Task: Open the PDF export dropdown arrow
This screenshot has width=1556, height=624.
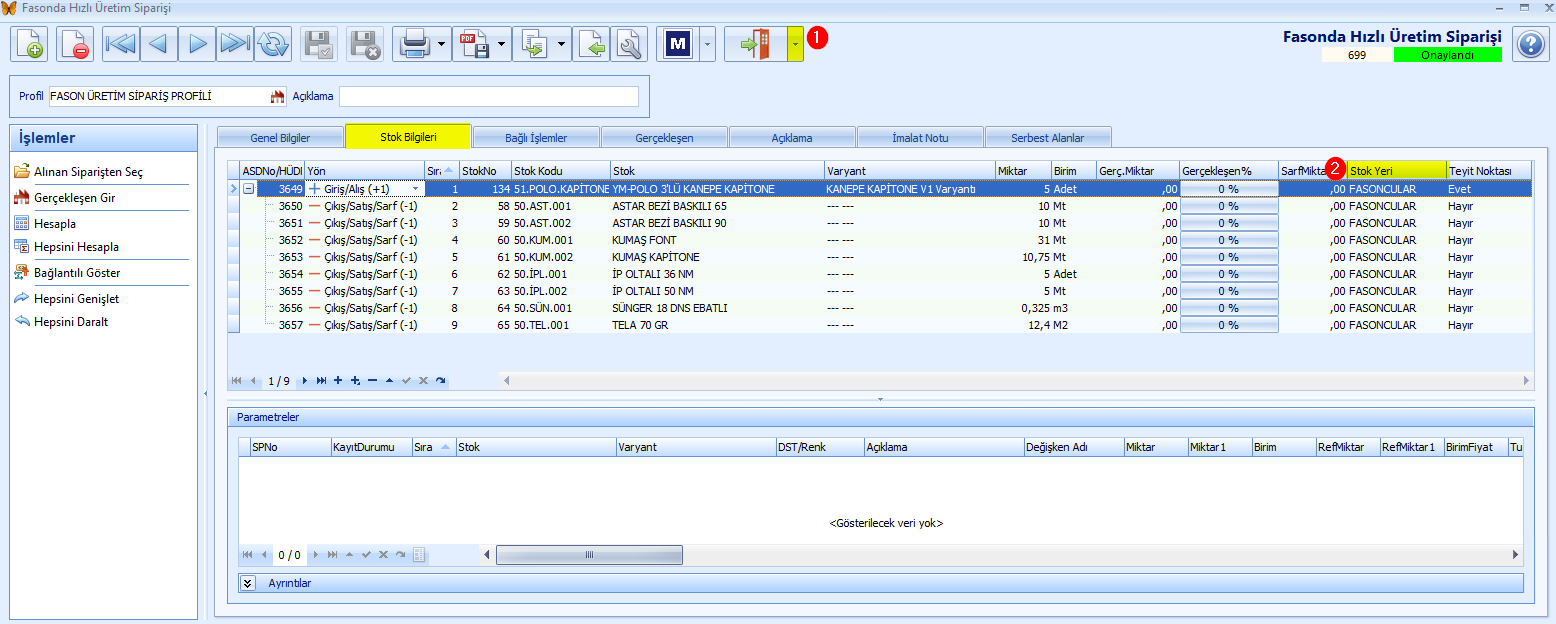Action: [x=502, y=44]
